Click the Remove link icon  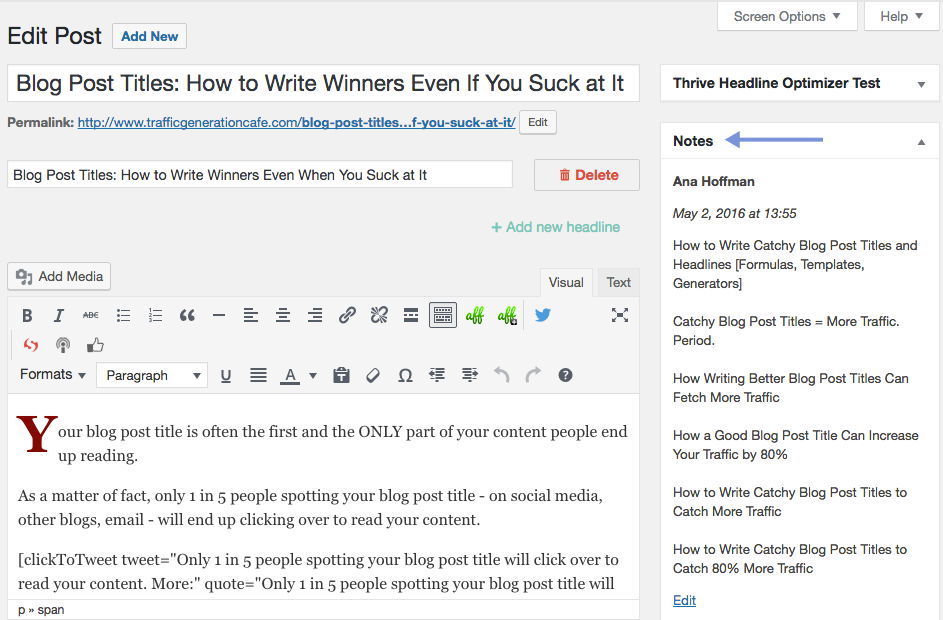coord(379,315)
